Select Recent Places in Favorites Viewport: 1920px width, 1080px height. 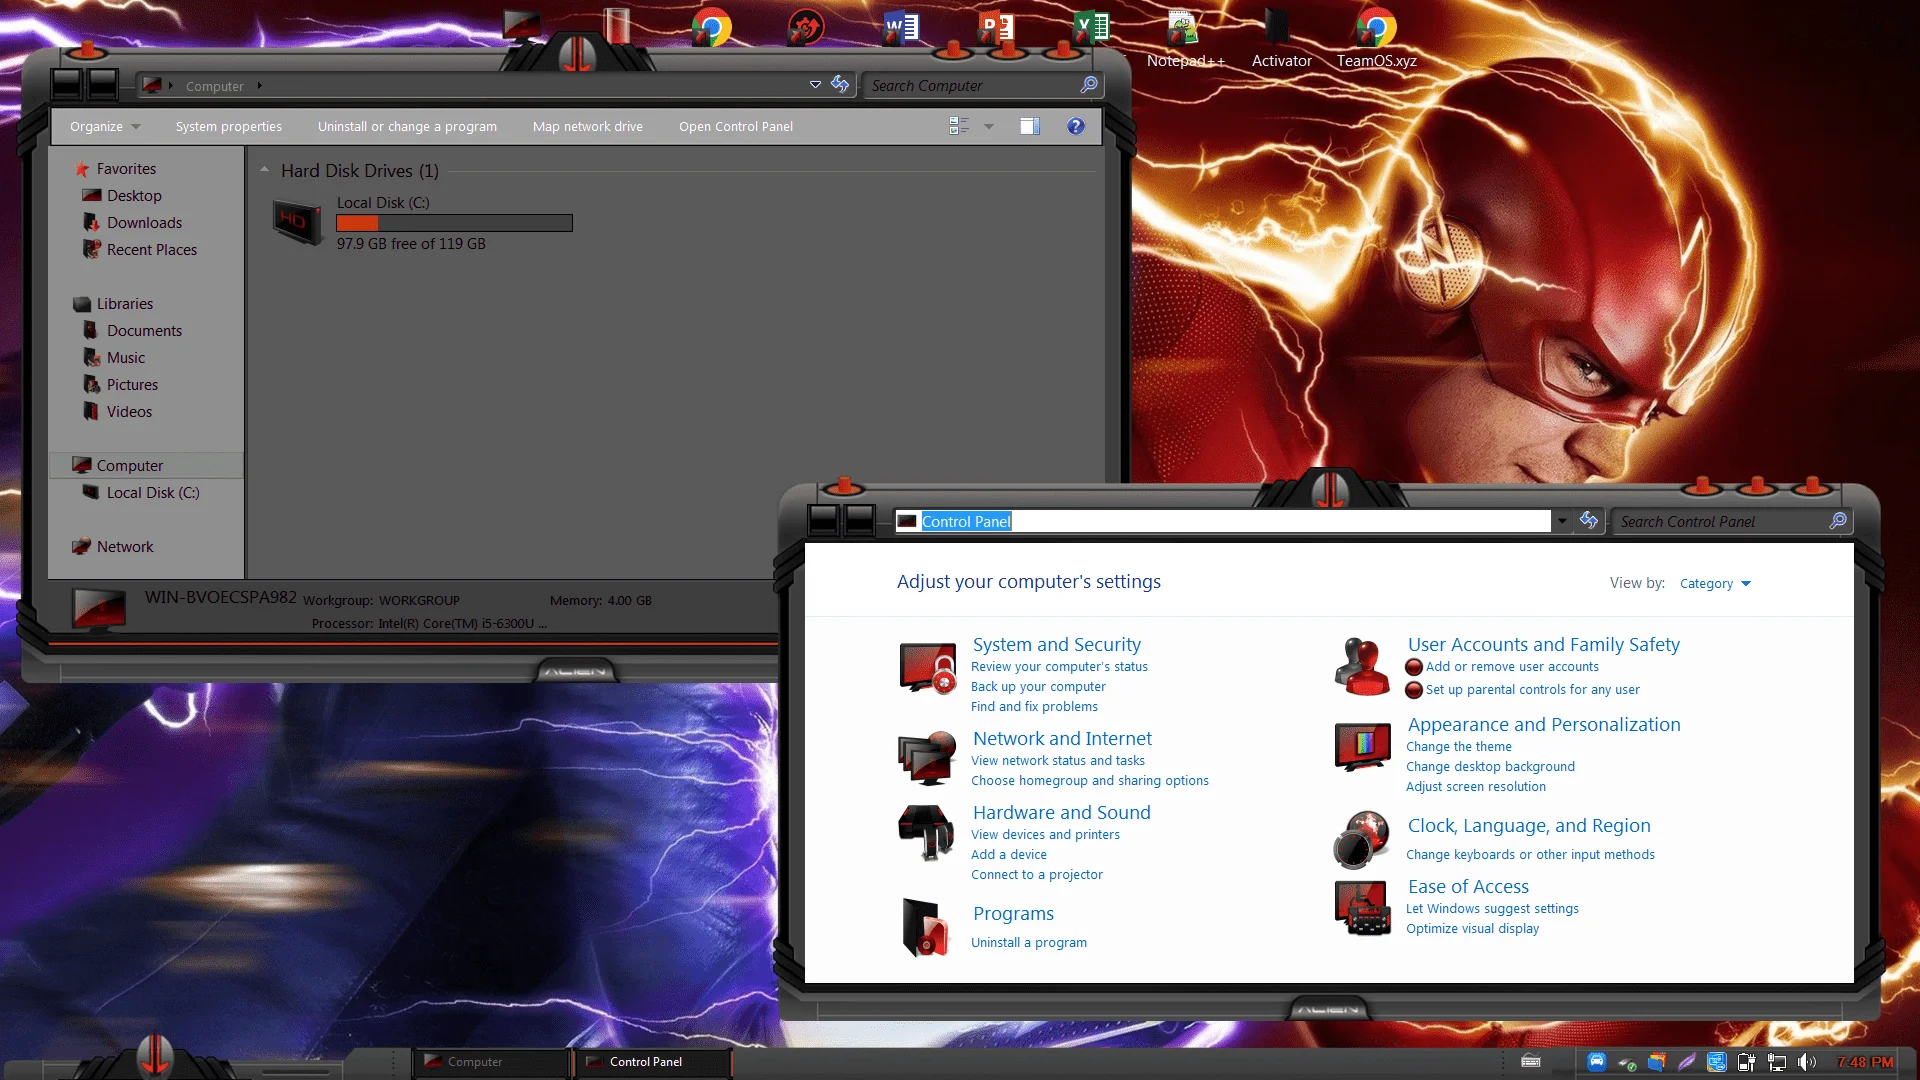point(152,249)
